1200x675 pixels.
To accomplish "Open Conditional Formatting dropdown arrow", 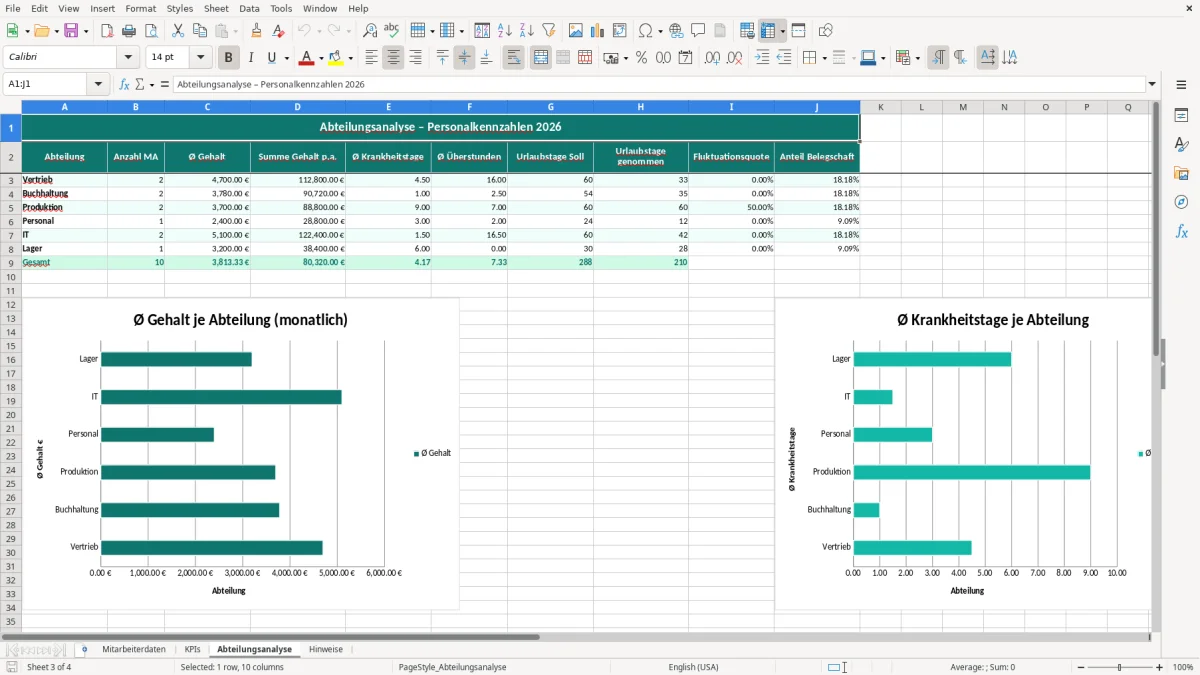I will pyautogui.click(x=917, y=58).
